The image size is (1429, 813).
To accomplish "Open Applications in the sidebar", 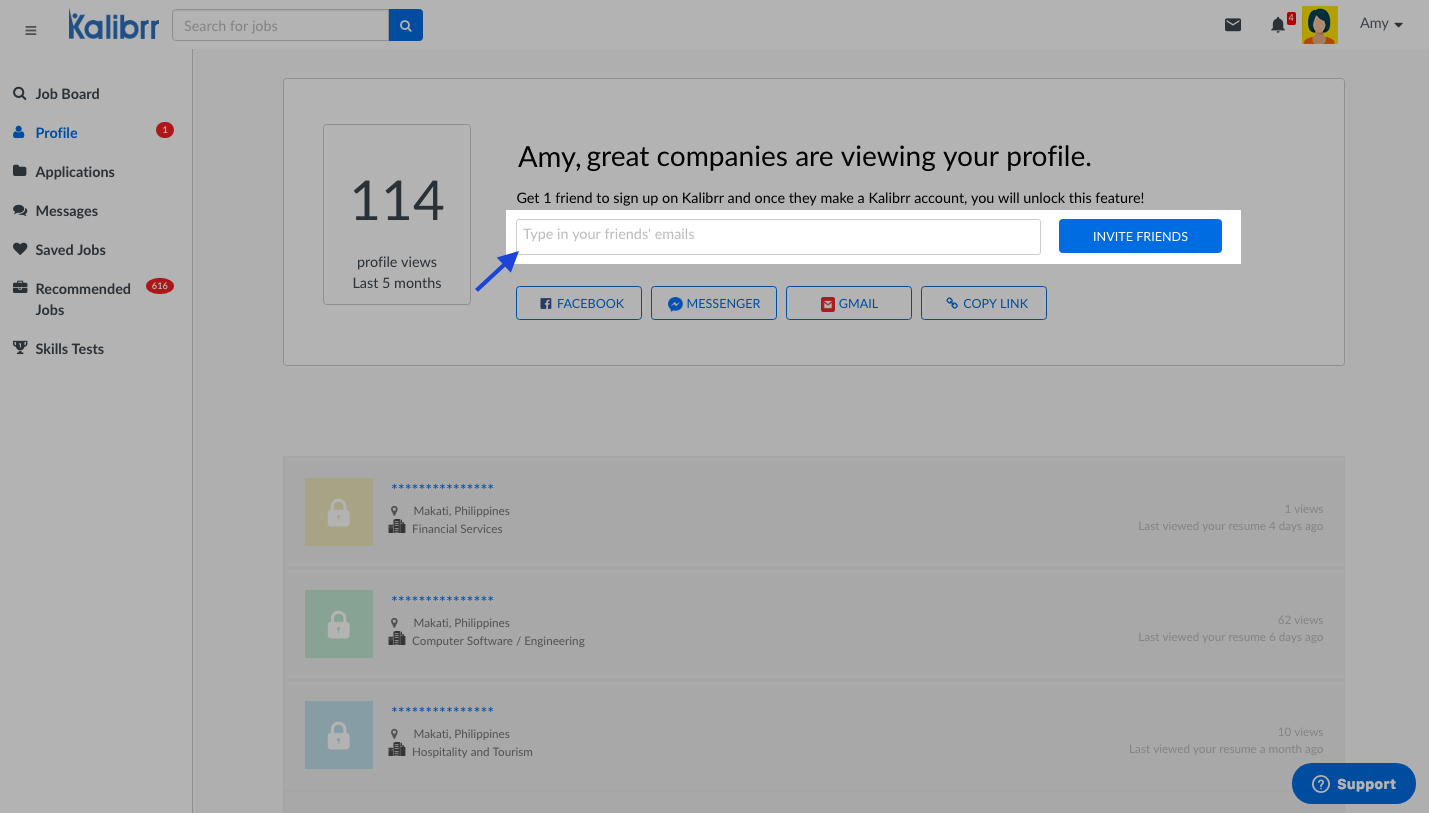I will (x=75, y=172).
